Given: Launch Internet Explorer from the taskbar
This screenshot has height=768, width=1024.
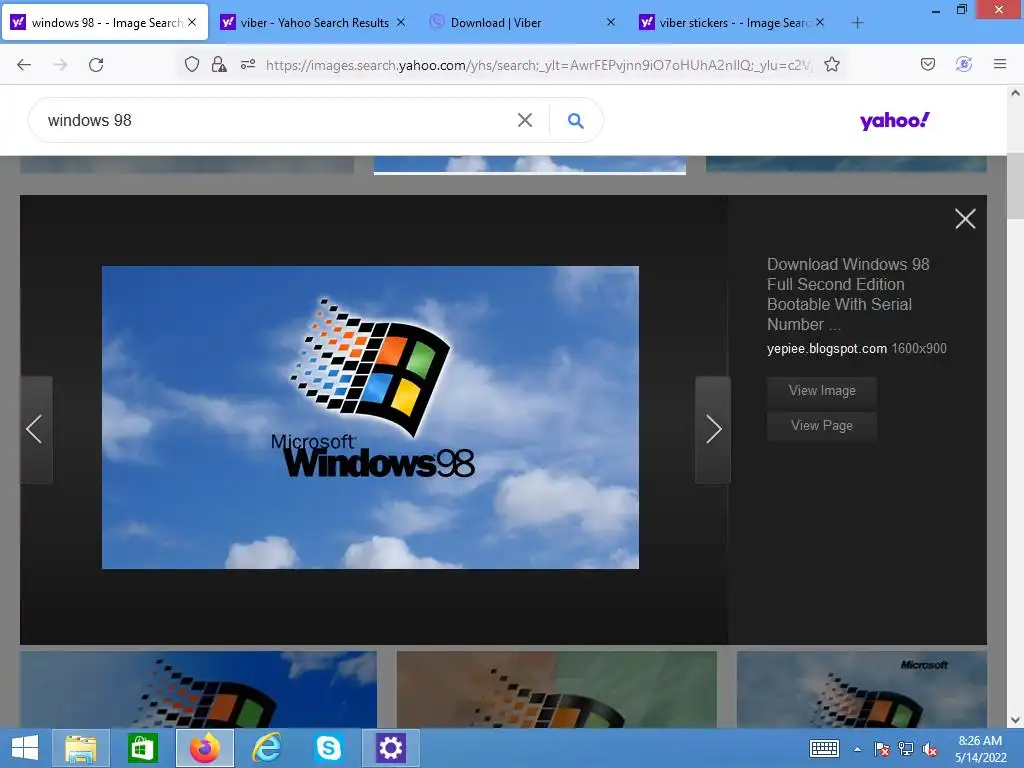Looking at the screenshot, I should pos(266,748).
